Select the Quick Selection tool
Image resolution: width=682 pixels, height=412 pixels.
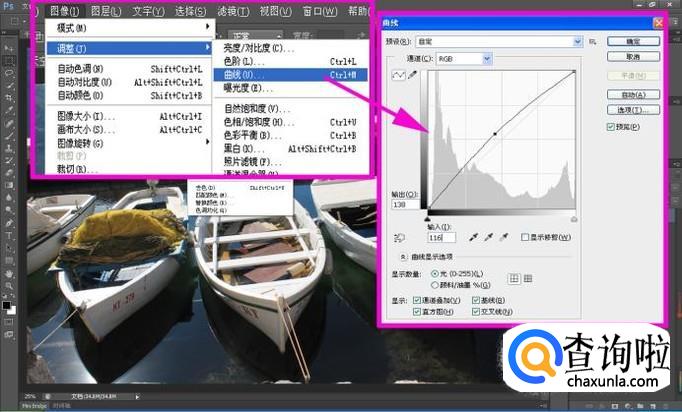coord(9,85)
